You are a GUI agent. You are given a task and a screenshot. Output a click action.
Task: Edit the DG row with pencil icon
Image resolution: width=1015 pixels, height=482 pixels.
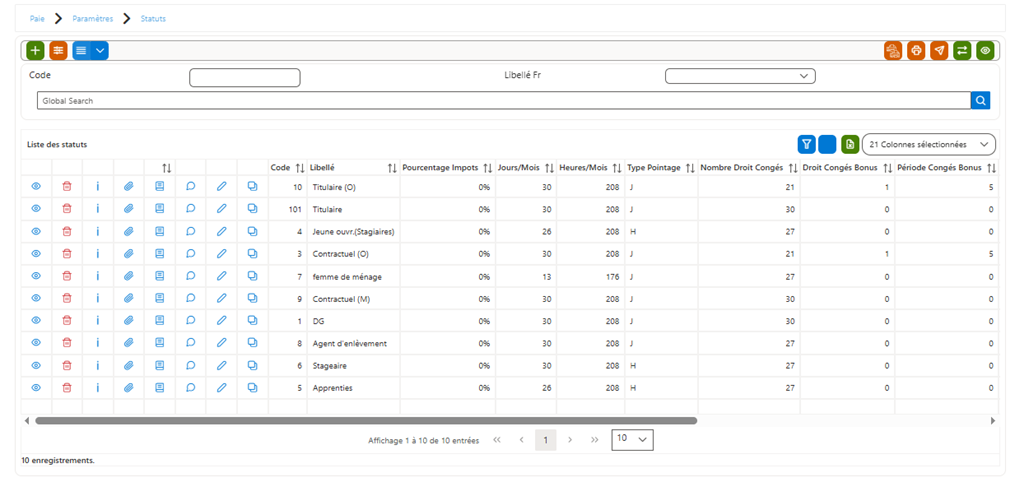pos(221,320)
